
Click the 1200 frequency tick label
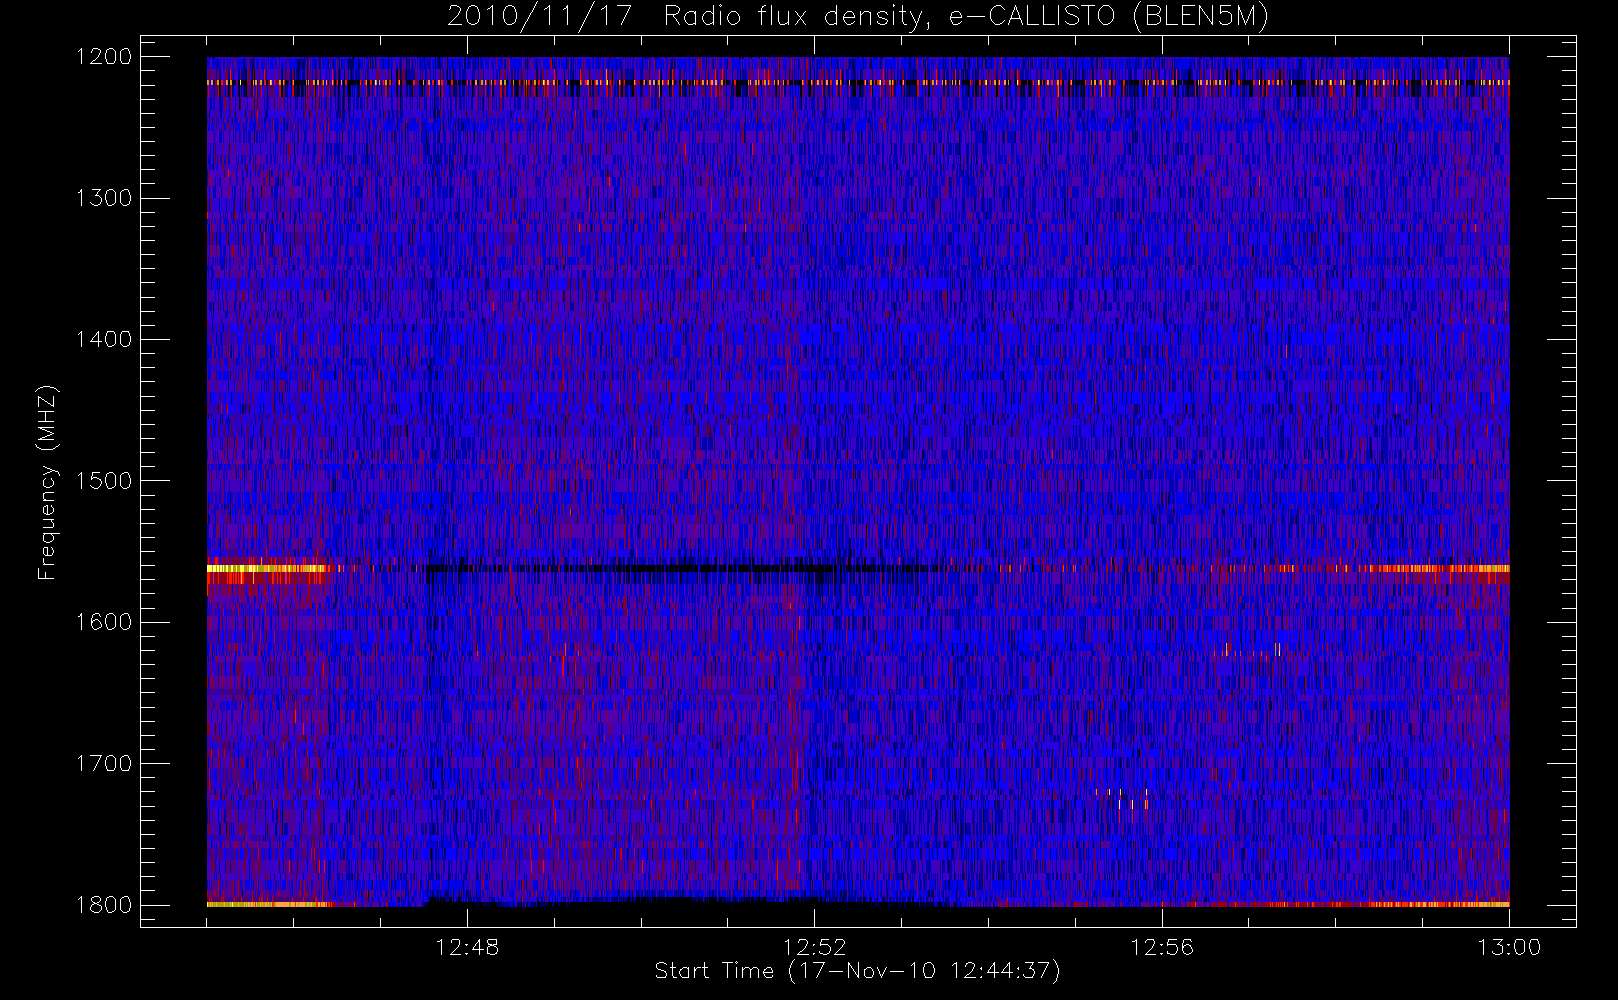click(x=104, y=57)
